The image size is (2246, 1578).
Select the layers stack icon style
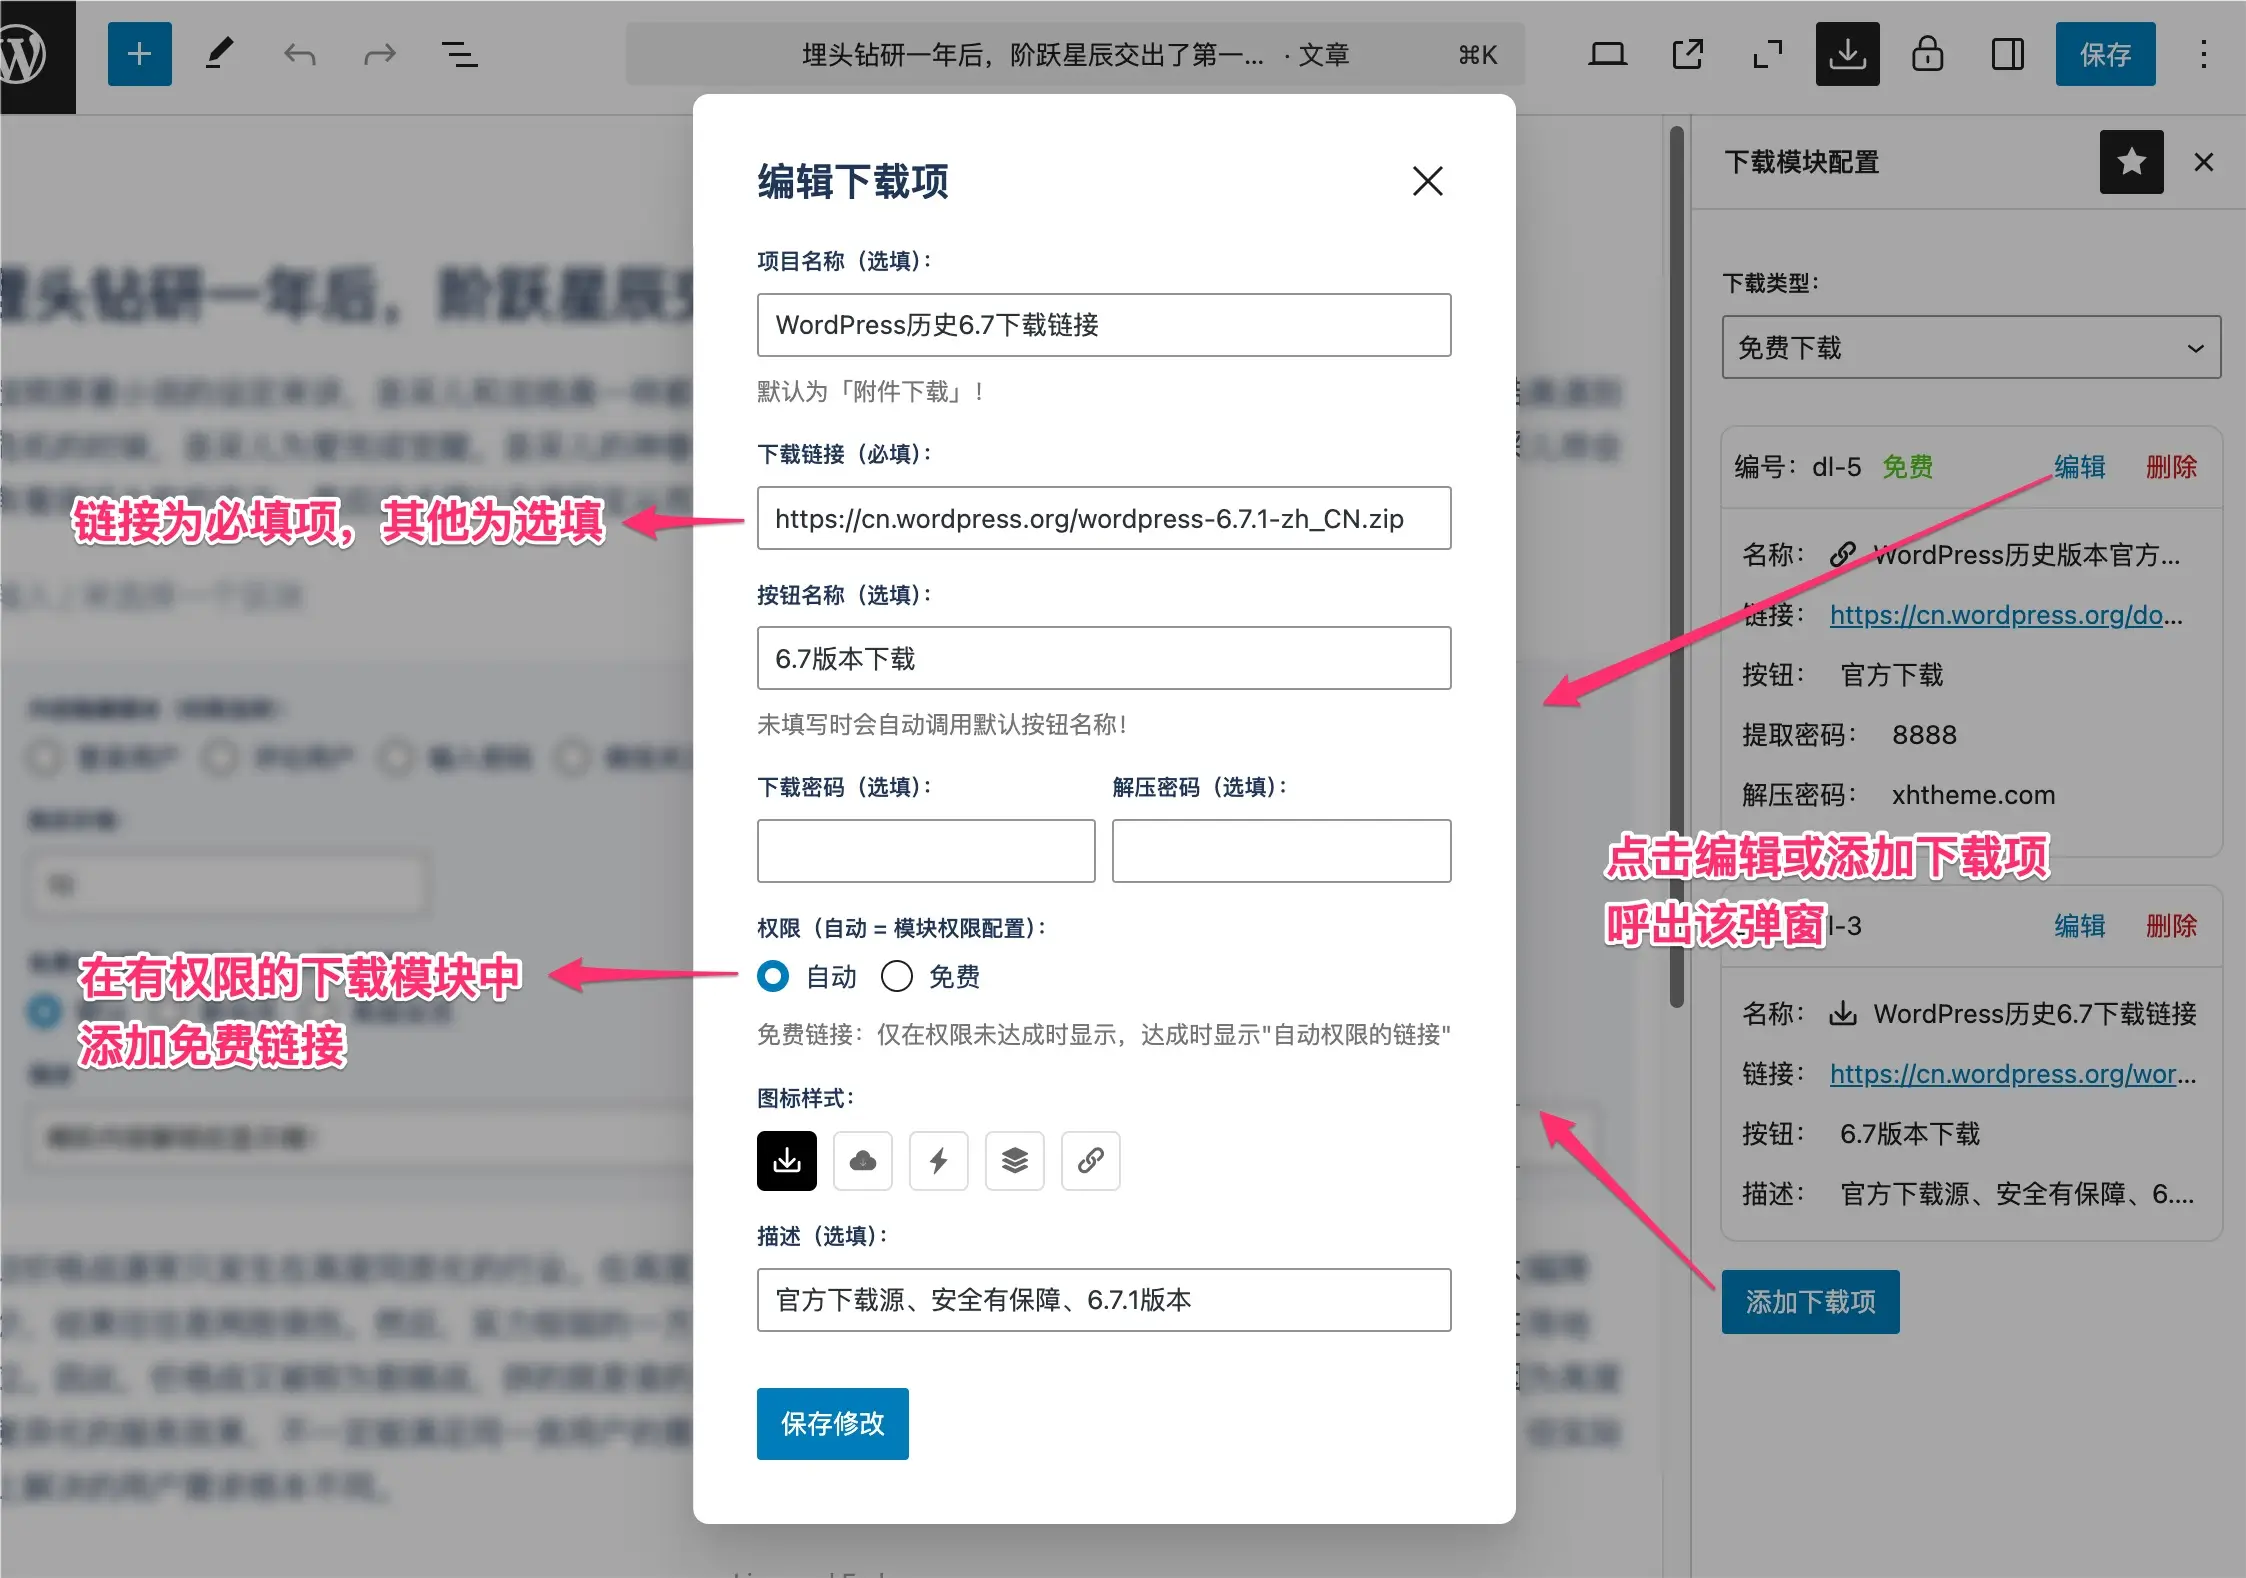1014,1161
